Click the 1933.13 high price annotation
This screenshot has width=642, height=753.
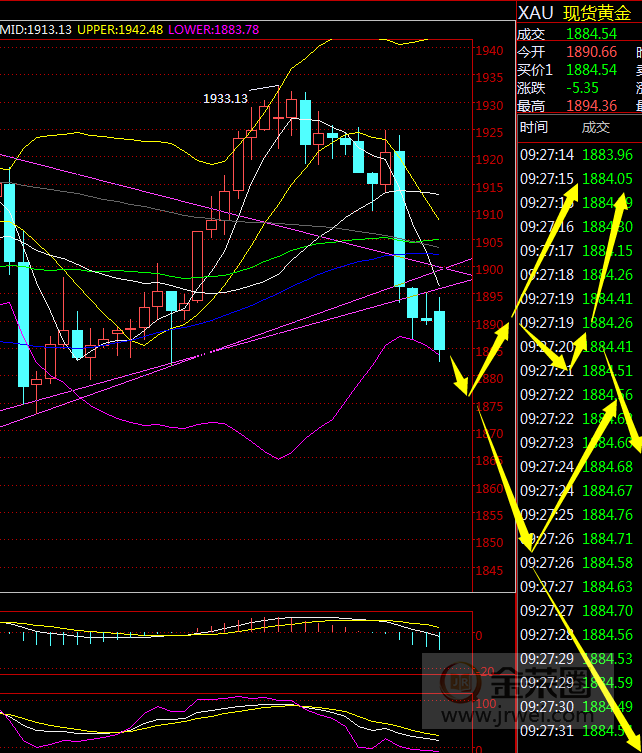[x=225, y=98]
